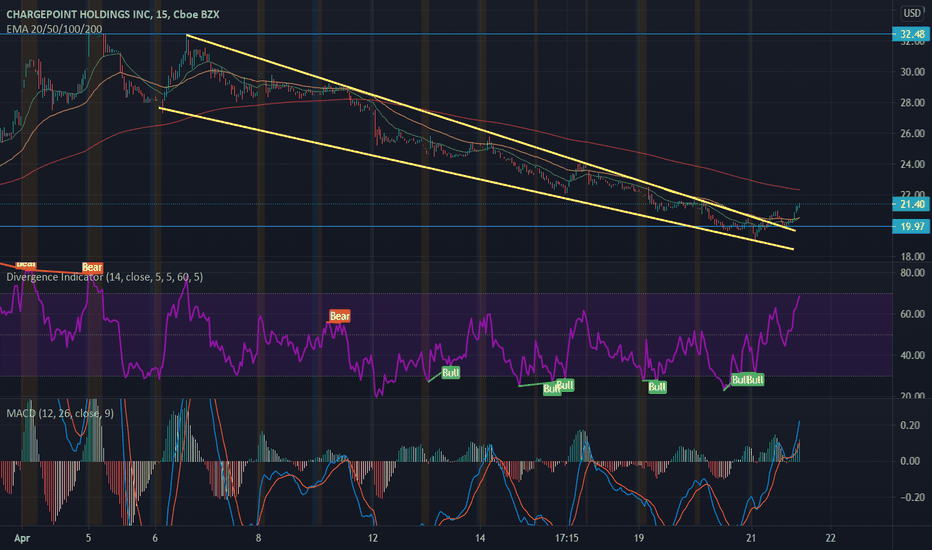Click the Bull label near date 13
This screenshot has width=932, height=550.
451,373
